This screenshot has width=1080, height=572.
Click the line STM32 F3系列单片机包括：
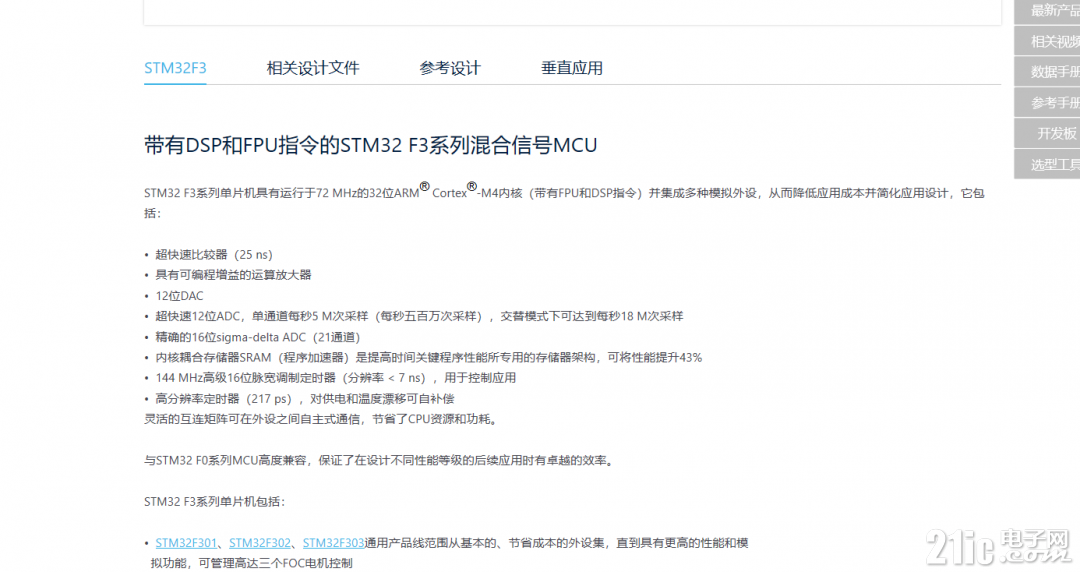click(214, 502)
